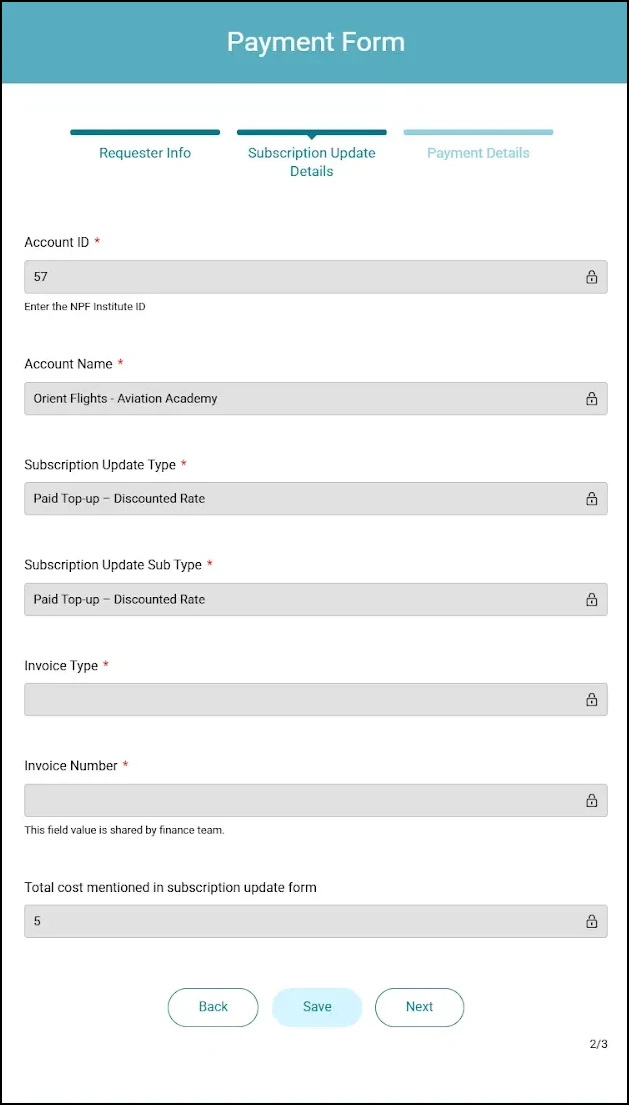Go to the Requester Info step
Screen dimensions: 629x1105
(x=145, y=153)
